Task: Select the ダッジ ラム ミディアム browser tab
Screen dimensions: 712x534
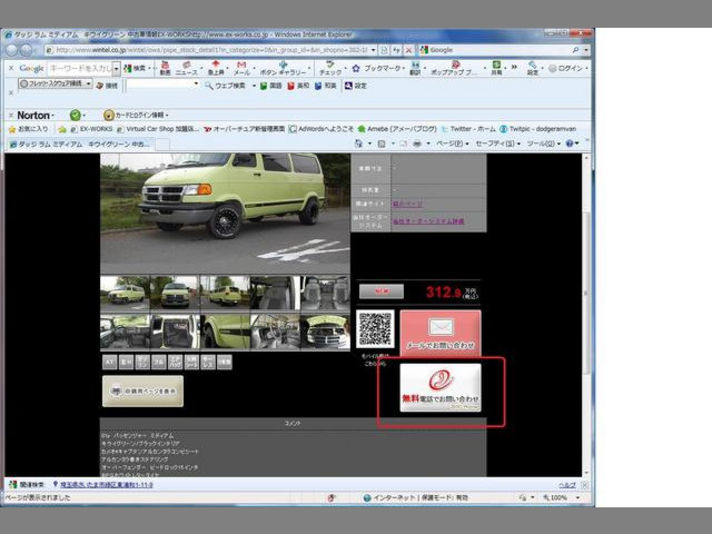Action: (x=82, y=144)
